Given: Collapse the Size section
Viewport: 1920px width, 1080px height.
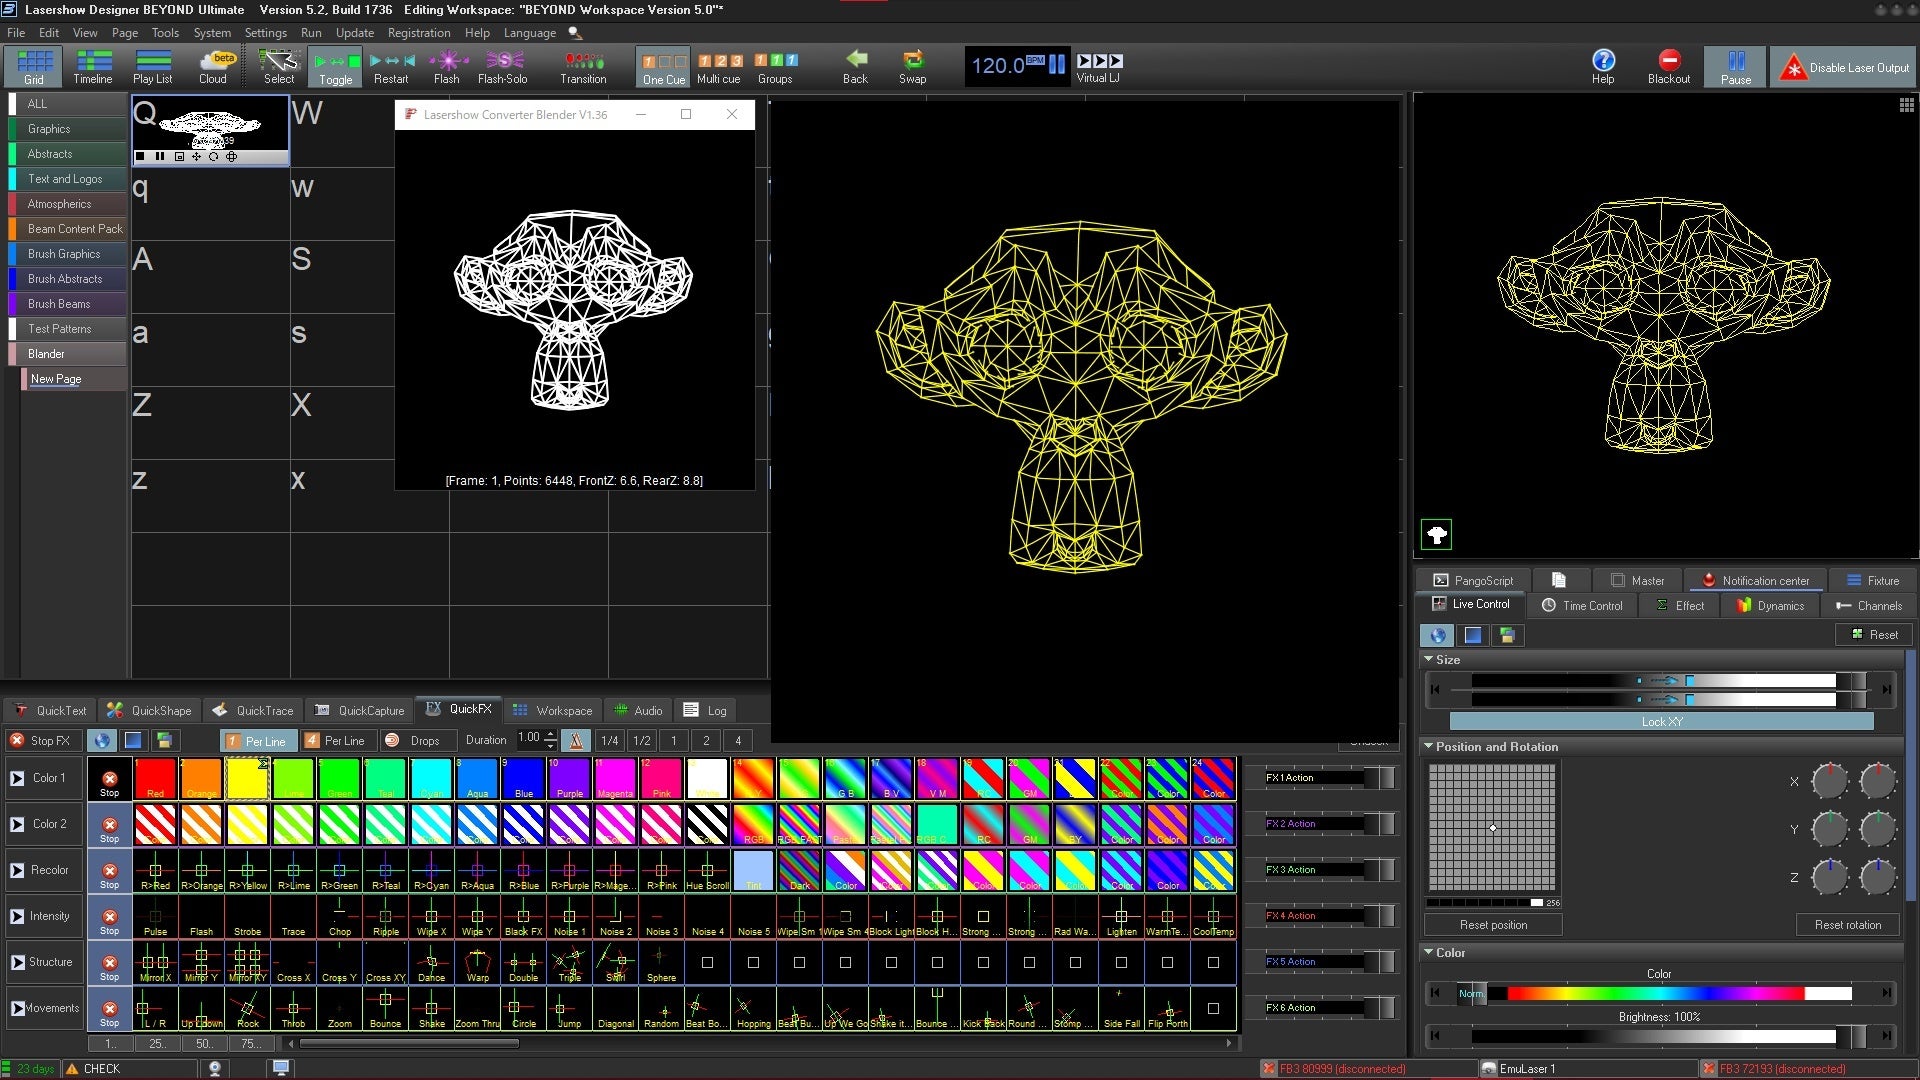Looking at the screenshot, I should [x=1429, y=660].
